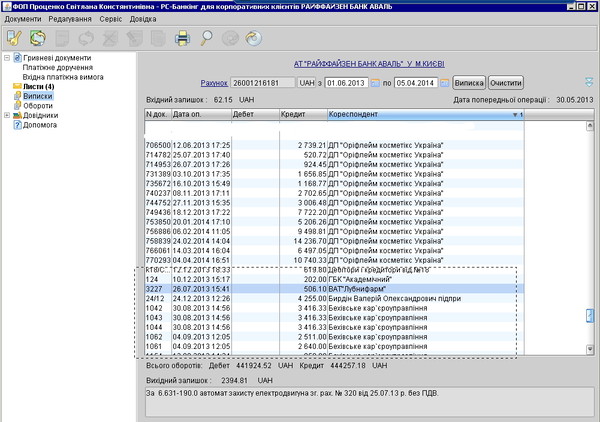Image resolution: width=600 pixels, height=422 pixels.
Task: Click the sign document toolbar icon
Action: coord(14,38)
